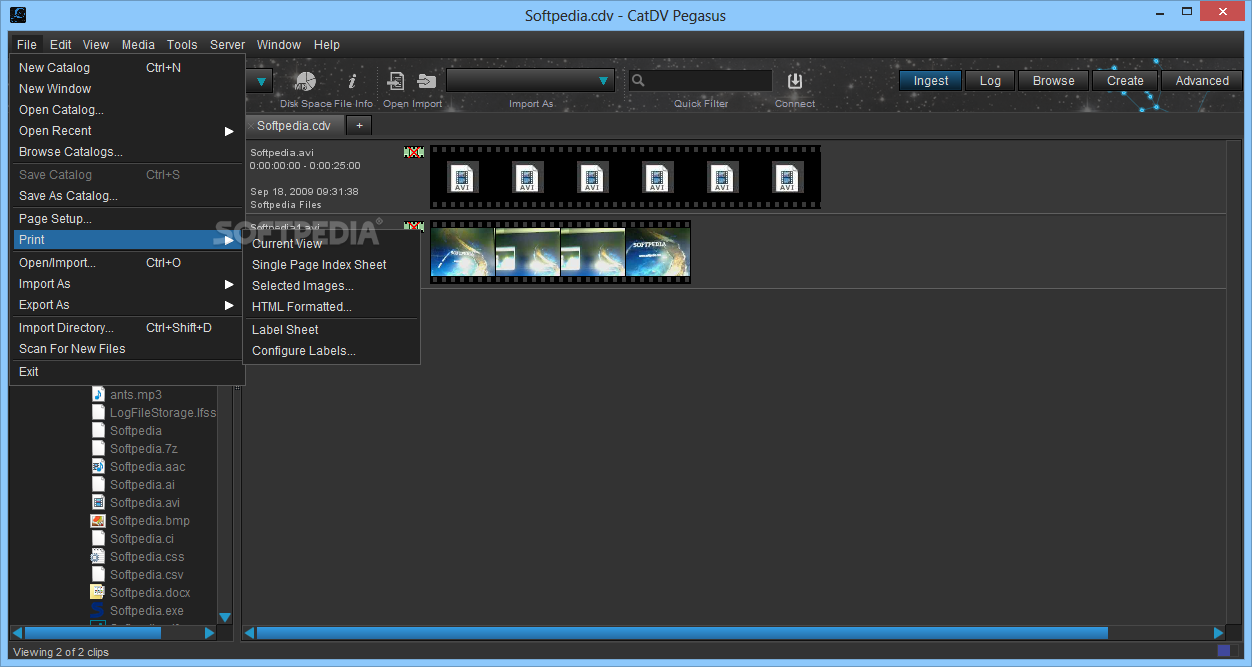The image size is (1252, 667).
Task: Click the status marker icon of Softpedia1.avi clip
Action: [414, 227]
